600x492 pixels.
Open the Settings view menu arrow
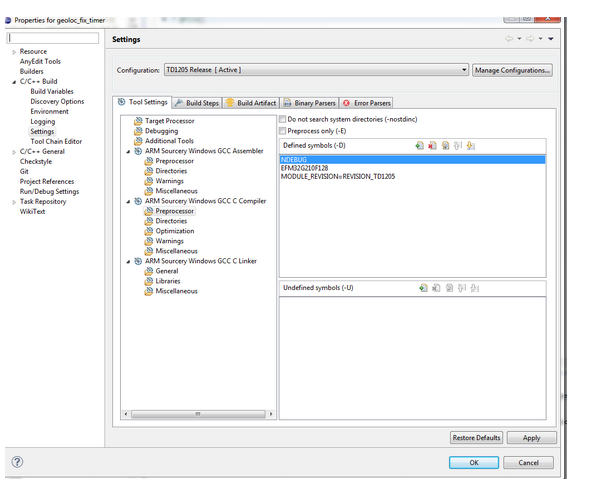pyautogui.click(x=551, y=39)
